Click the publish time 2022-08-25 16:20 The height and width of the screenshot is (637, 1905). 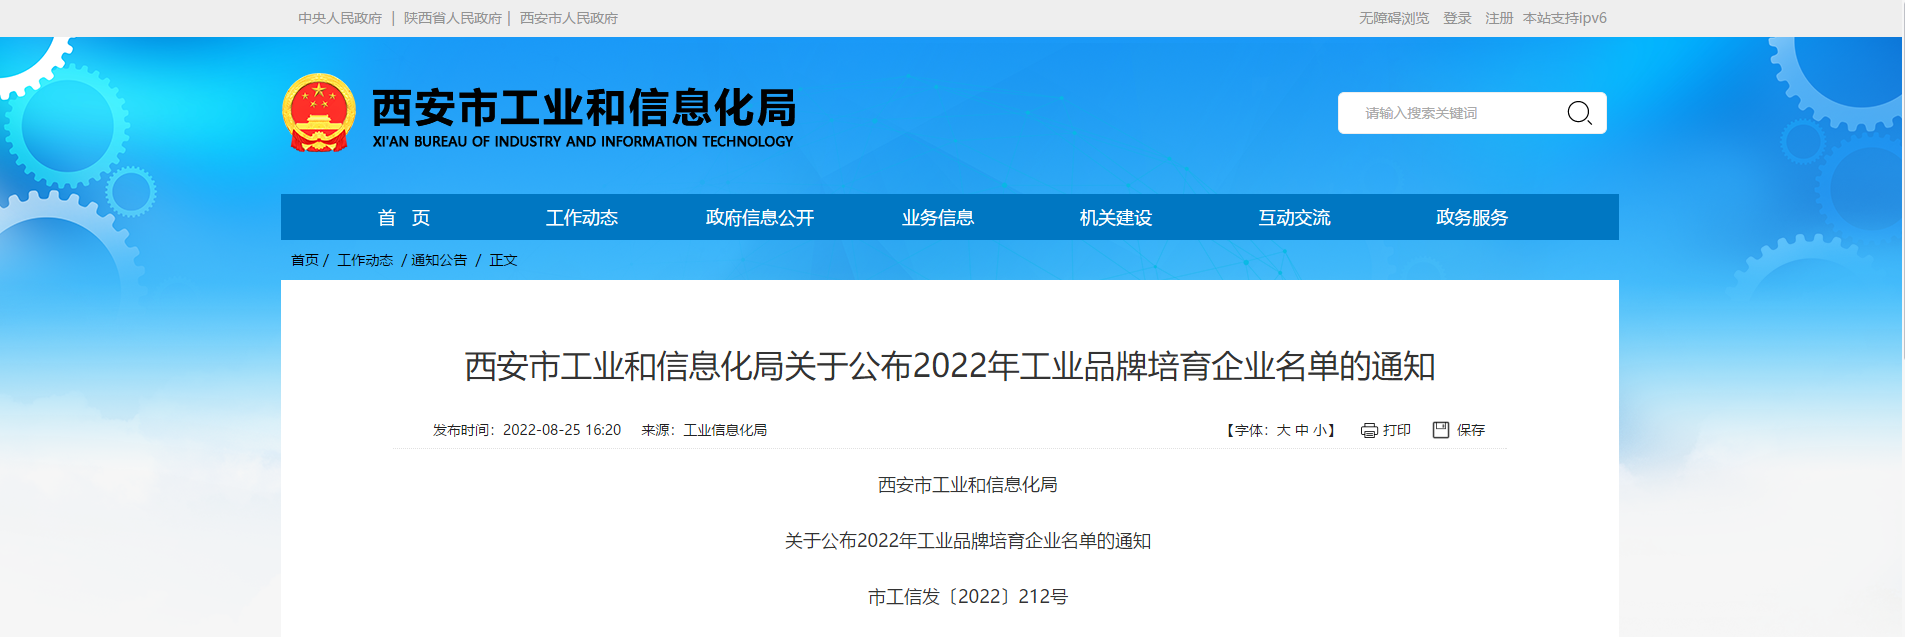coord(562,430)
